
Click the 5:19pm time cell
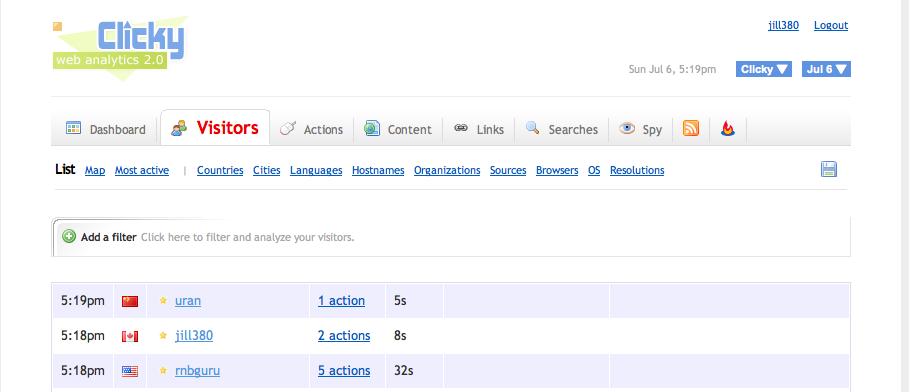click(83, 301)
